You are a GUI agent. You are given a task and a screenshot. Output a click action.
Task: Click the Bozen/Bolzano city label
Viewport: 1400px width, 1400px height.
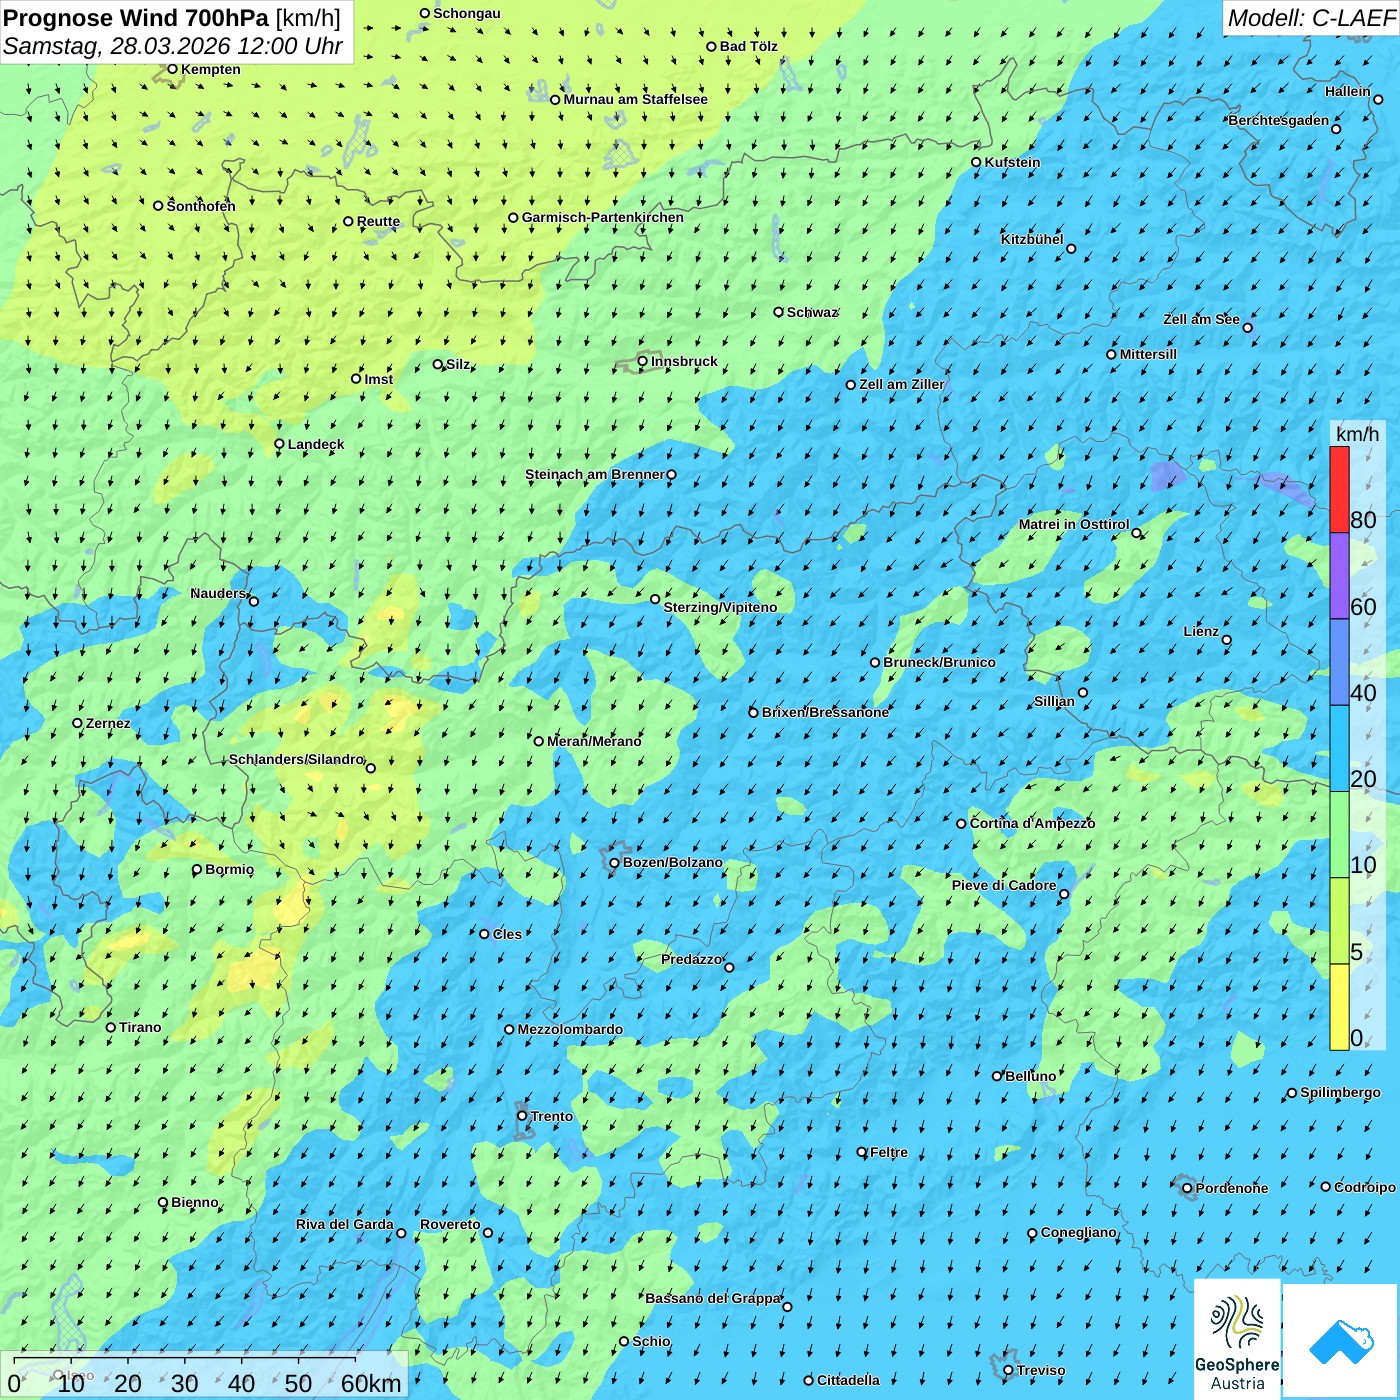click(672, 862)
